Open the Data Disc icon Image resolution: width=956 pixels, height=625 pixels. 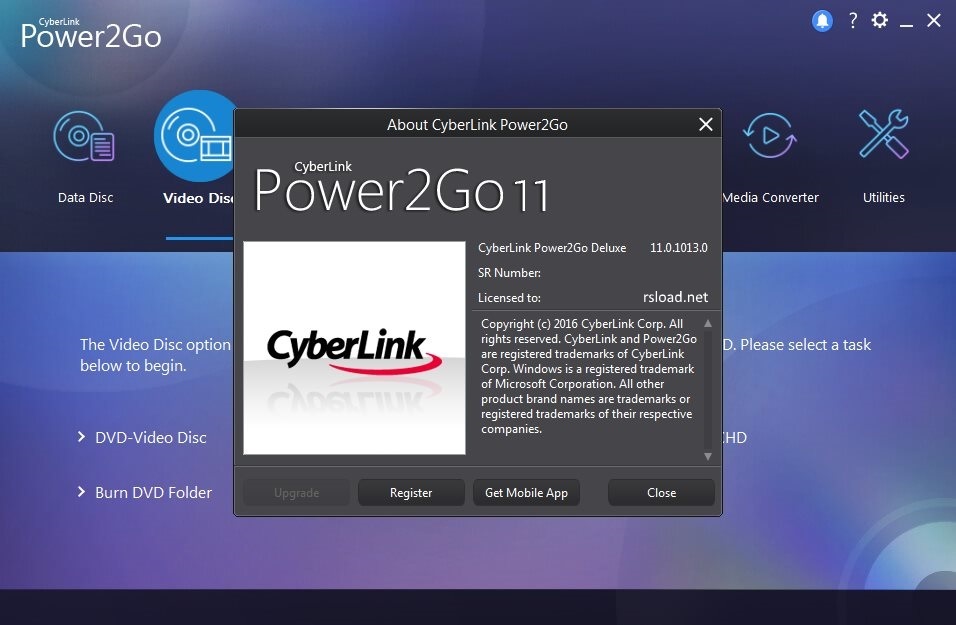(x=85, y=136)
